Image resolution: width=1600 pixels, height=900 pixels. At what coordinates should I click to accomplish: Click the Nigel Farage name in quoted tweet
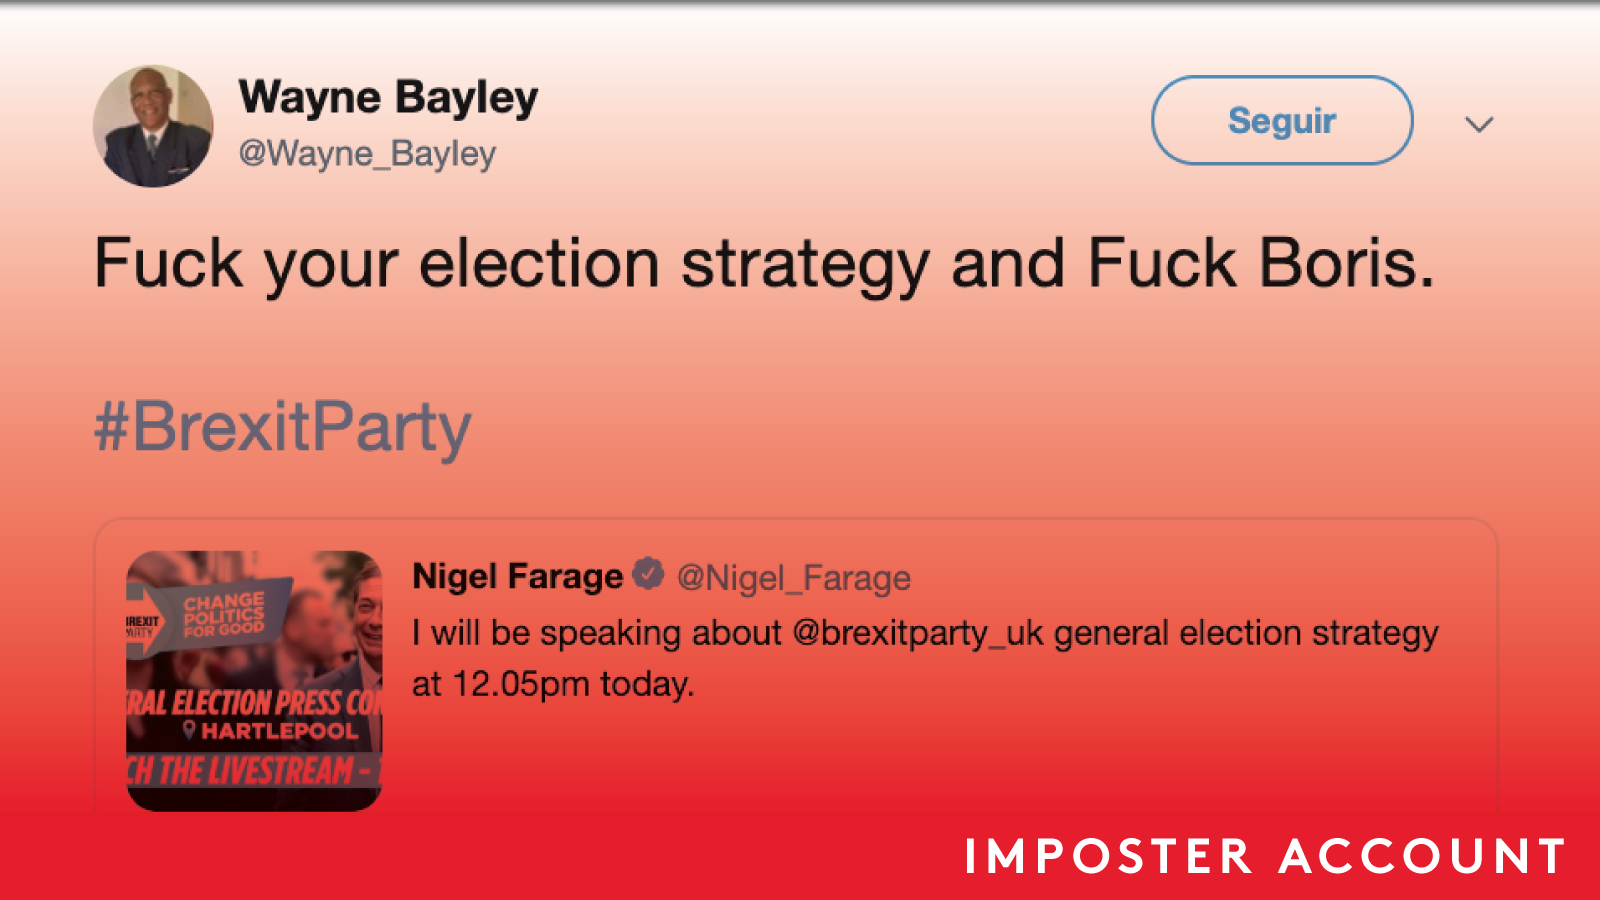(517, 577)
